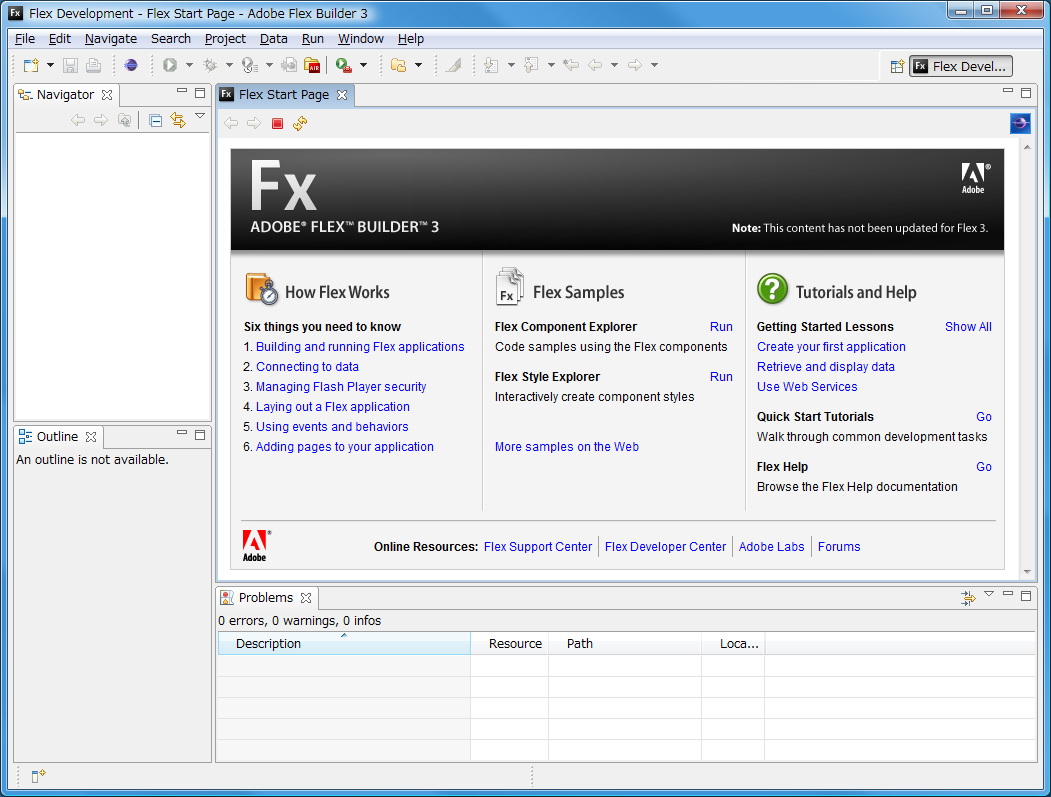Click the pencil mark occurrences icon
Screen dimensions: 1051x797
(x=454, y=65)
